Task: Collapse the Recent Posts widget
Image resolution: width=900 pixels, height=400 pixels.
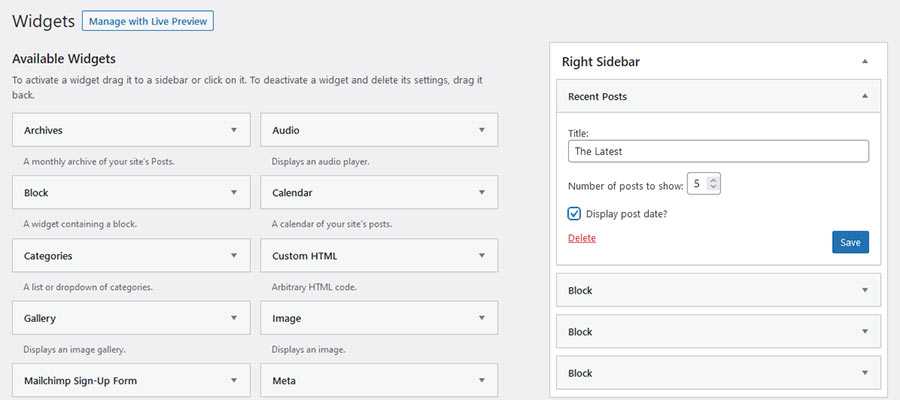Action: click(x=864, y=97)
